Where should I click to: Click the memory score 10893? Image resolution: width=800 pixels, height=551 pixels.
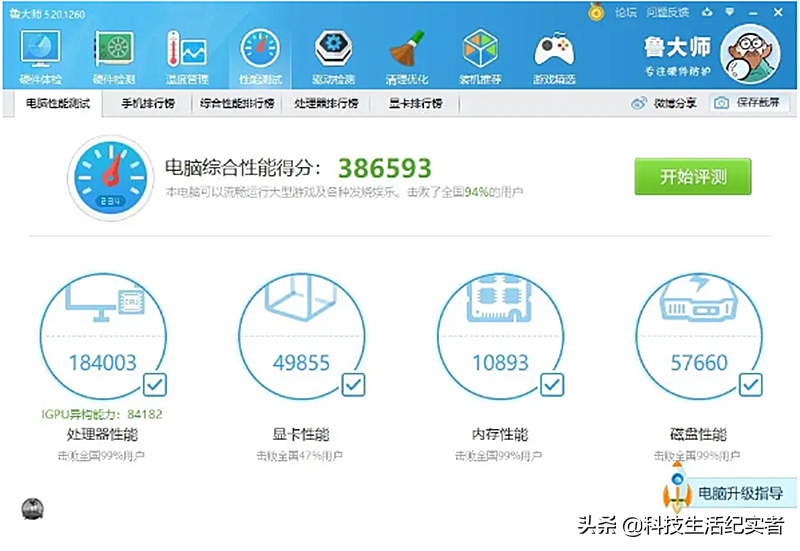tap(500, 363)
